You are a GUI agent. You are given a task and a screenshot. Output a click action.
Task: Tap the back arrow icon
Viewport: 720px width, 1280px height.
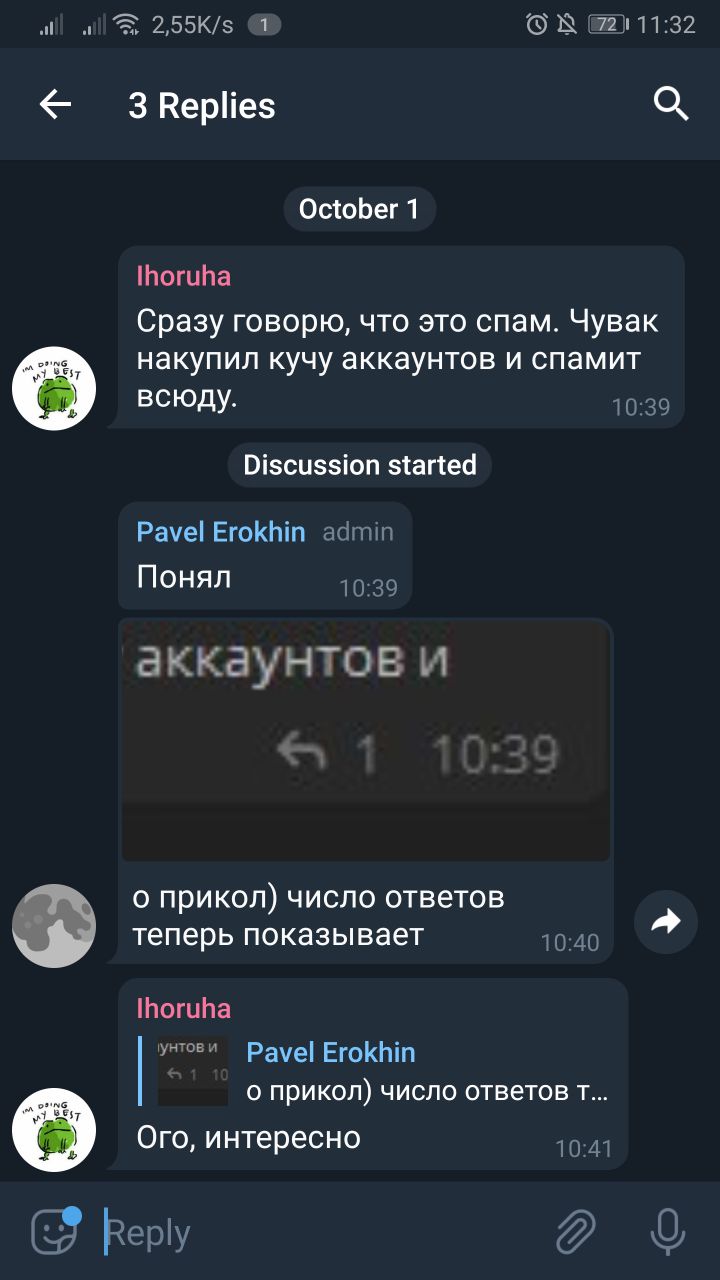(x=55, y=104)
